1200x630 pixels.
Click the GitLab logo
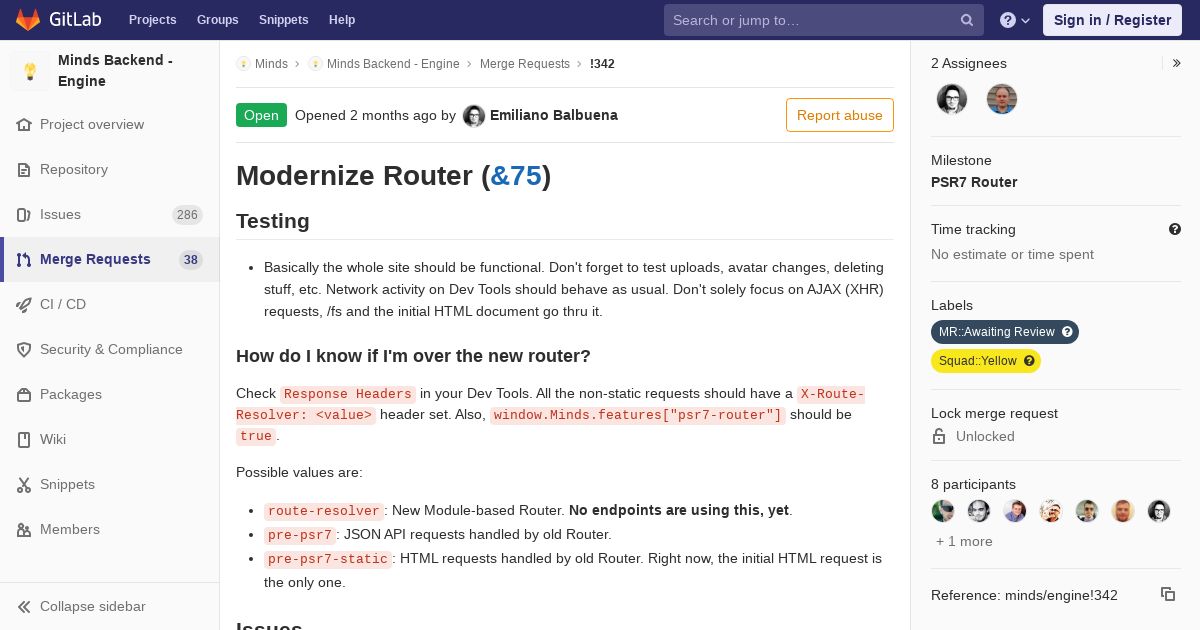tap(58, 20)
